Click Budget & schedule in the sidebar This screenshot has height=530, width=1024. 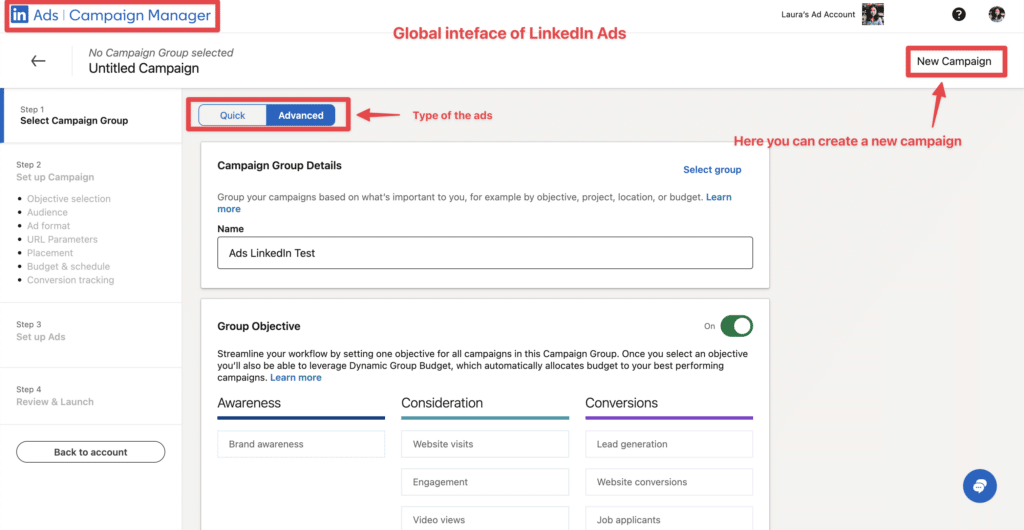[68, 266]
